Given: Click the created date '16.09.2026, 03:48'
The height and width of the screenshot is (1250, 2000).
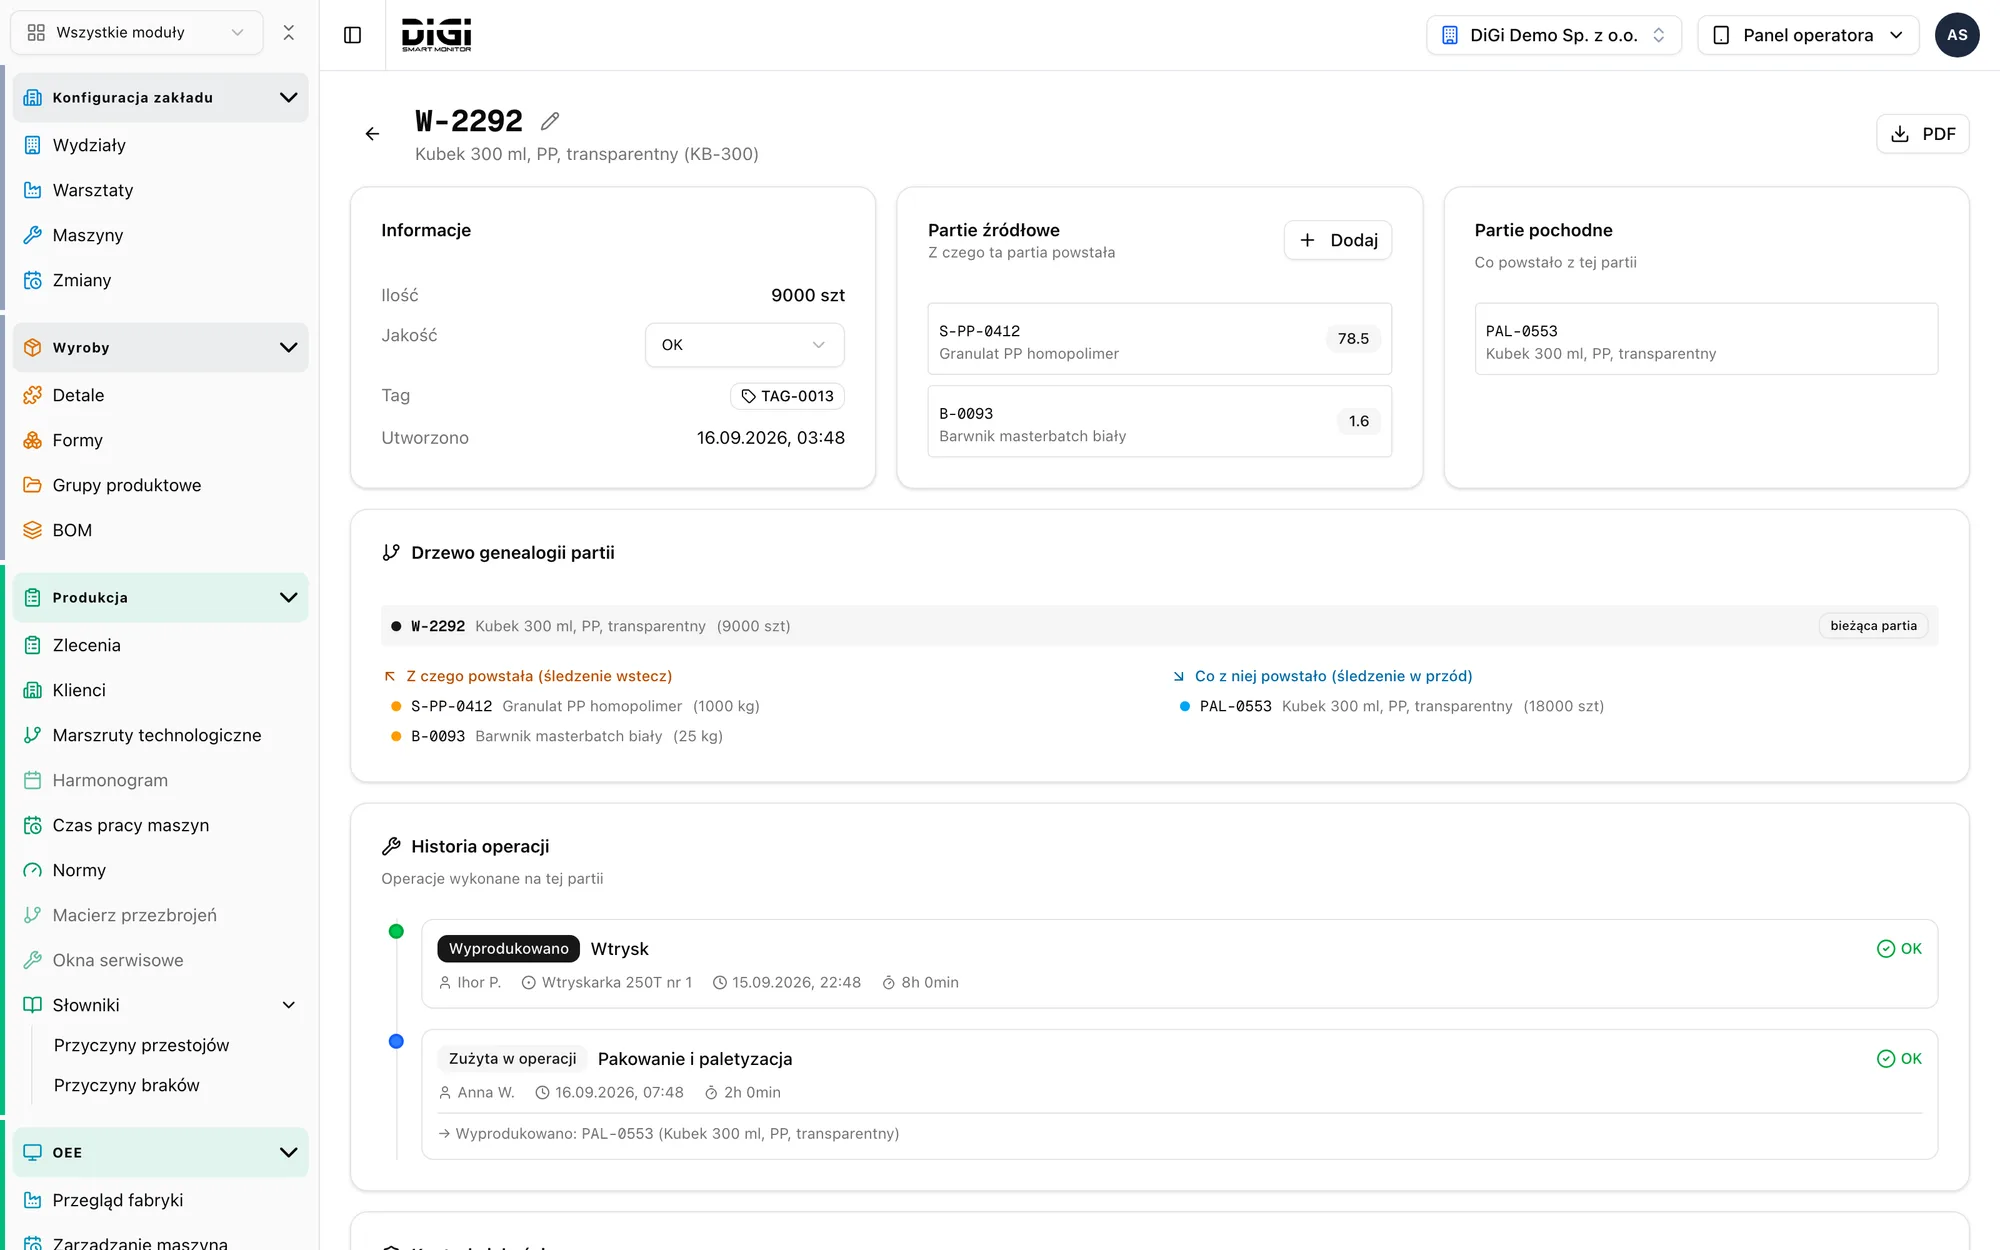Looking at the screenshot, I should click(771, 438).
